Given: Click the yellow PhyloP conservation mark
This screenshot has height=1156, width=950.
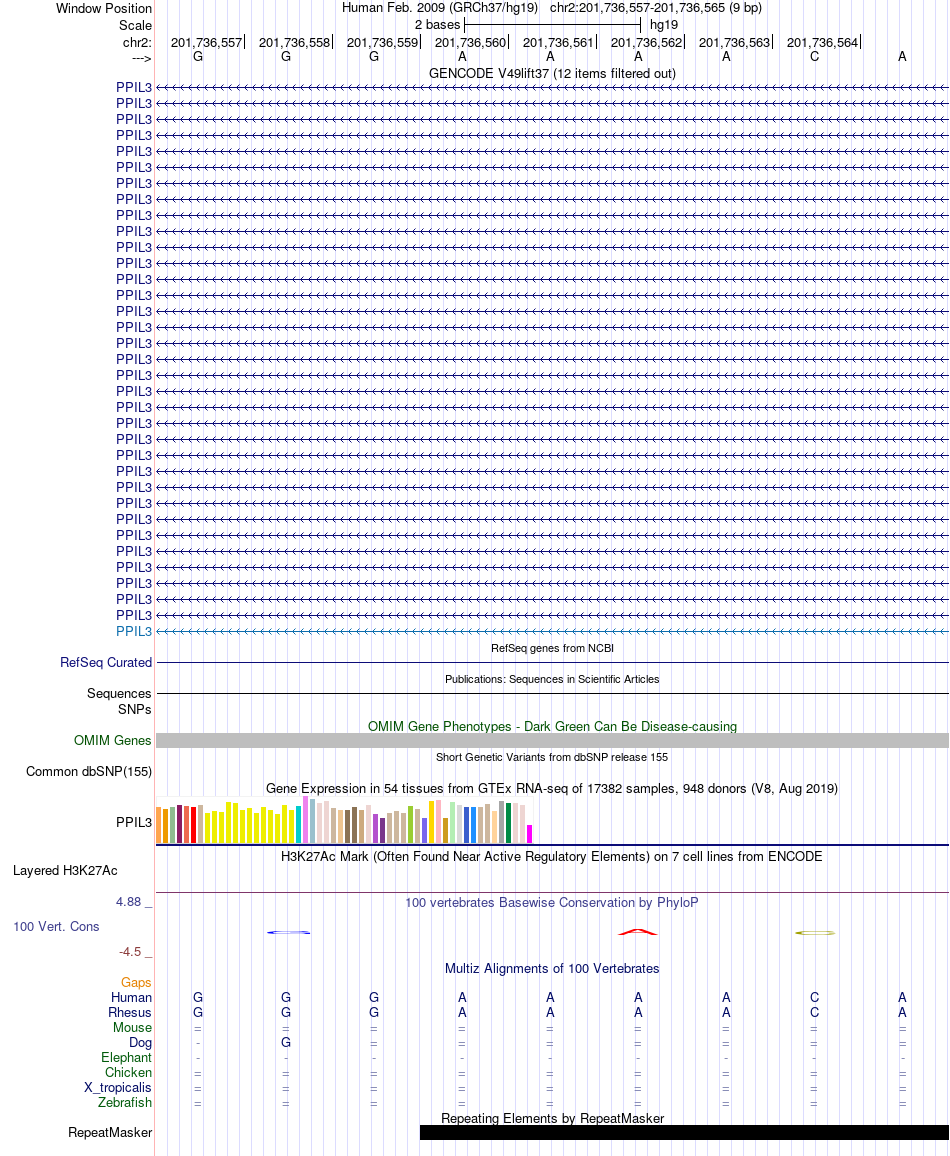Looking at the screenshot, I should [x=814, y=933].
